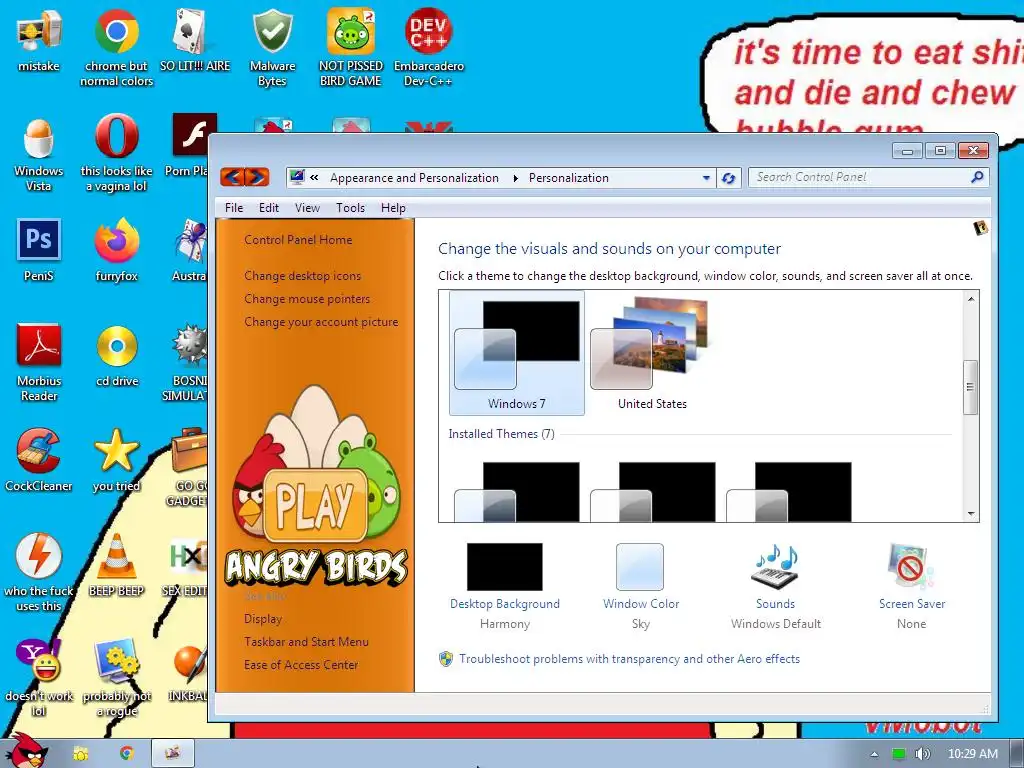Screen dimensions: 1024x768
Task: Open the Display link in sidebar
Action: (263, 618)
